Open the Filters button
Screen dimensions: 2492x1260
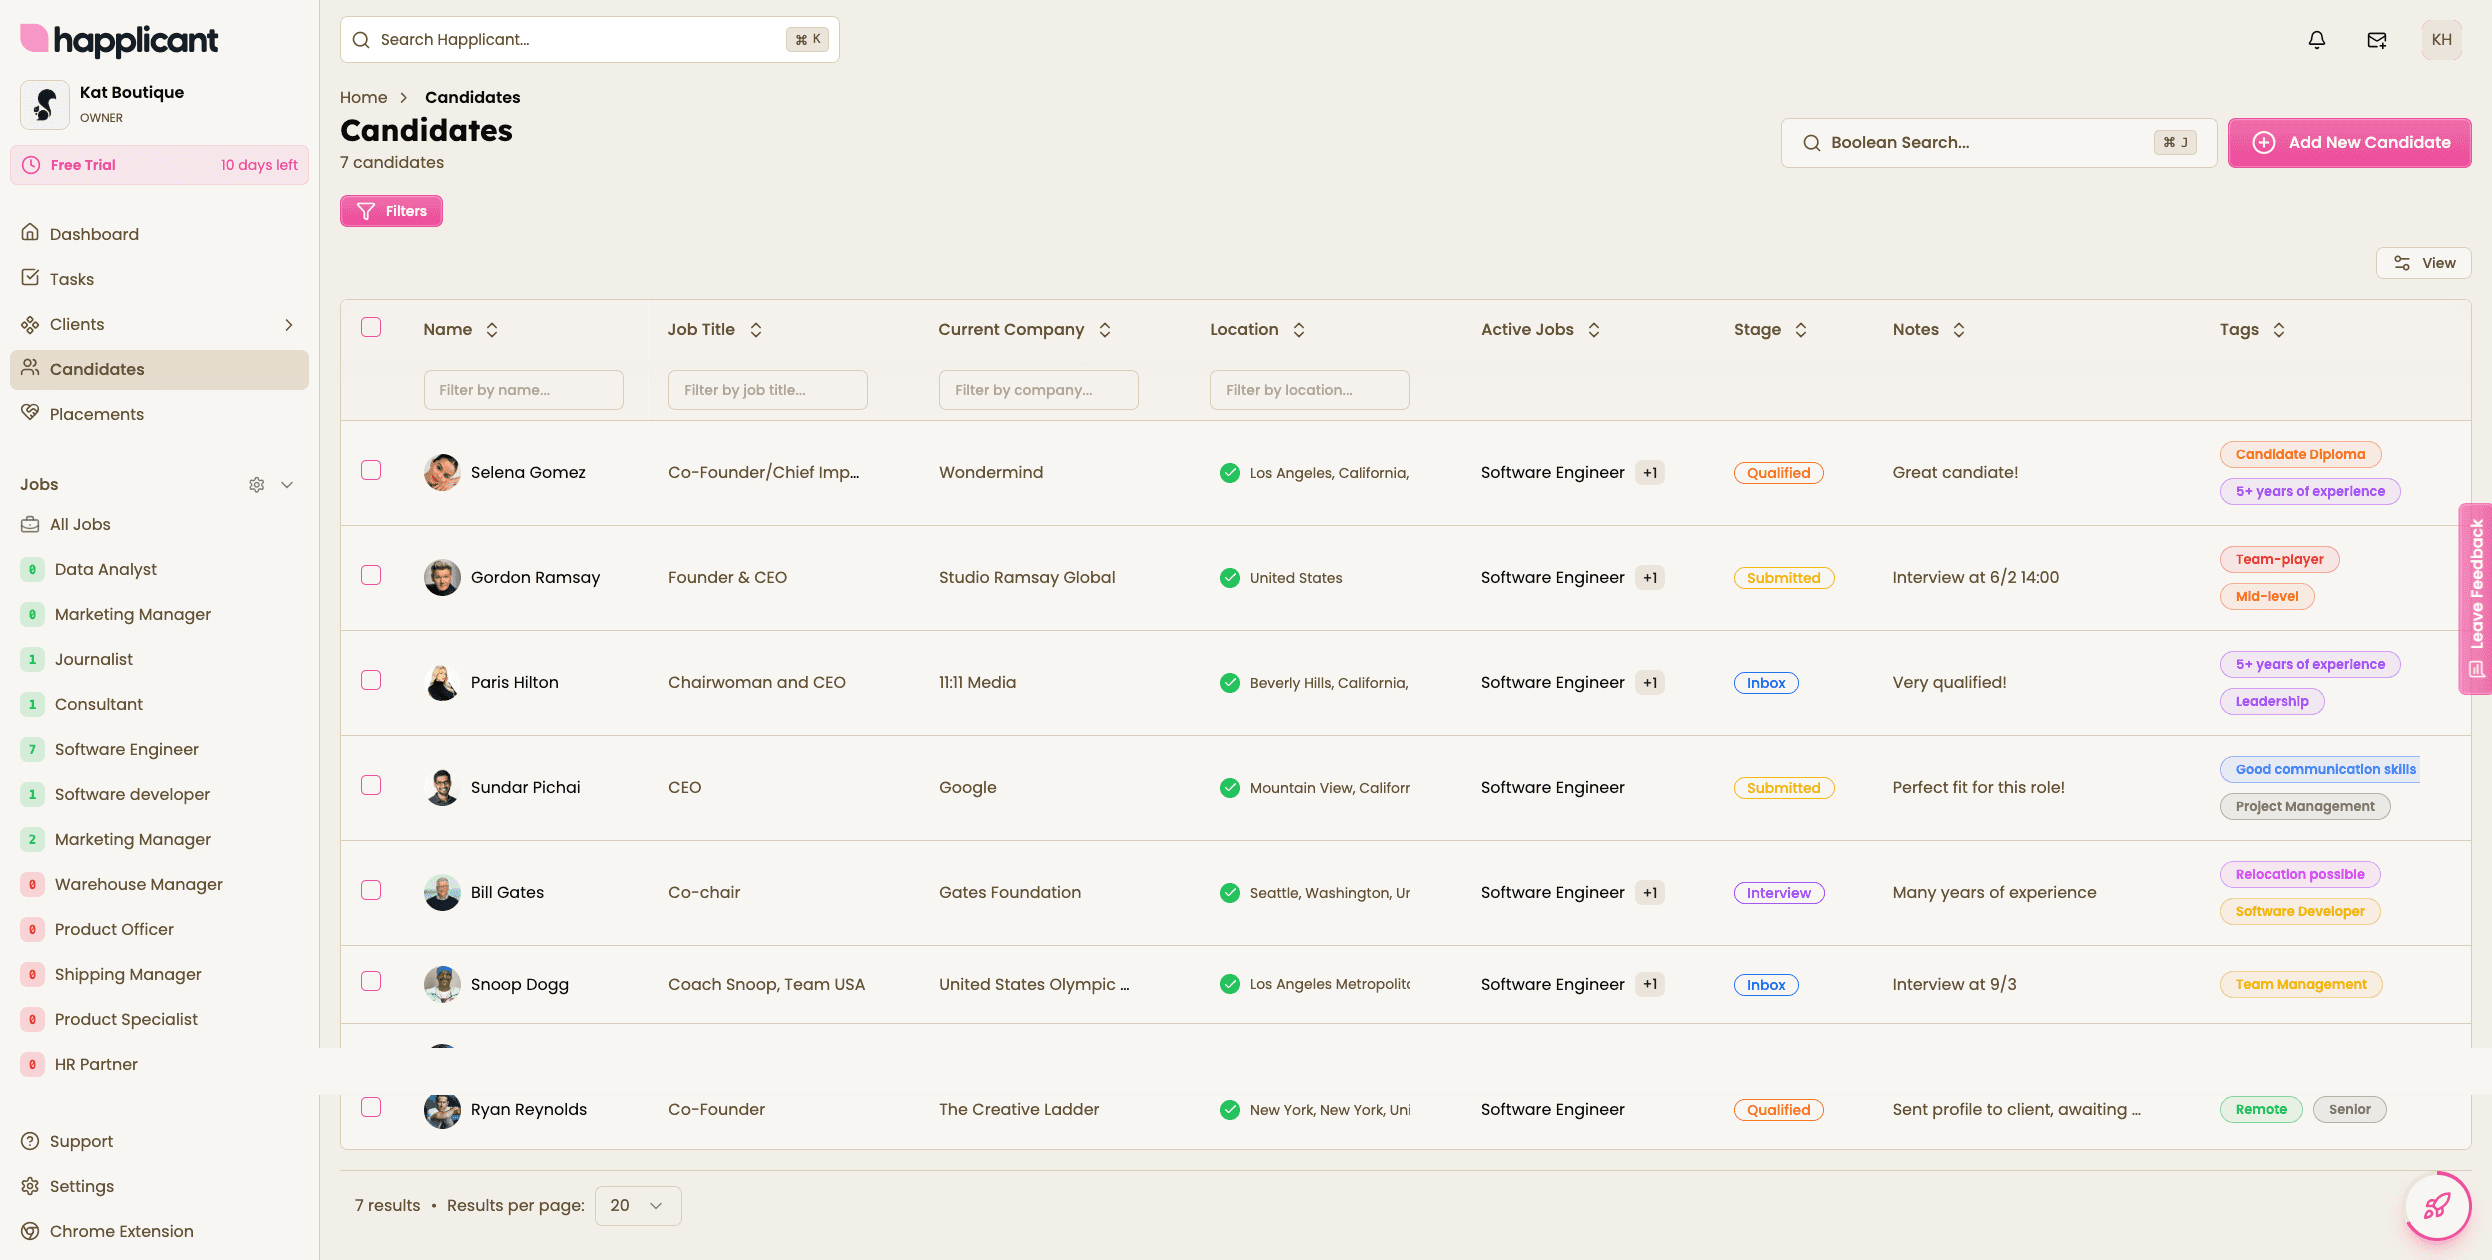click(x=391, y=211)
